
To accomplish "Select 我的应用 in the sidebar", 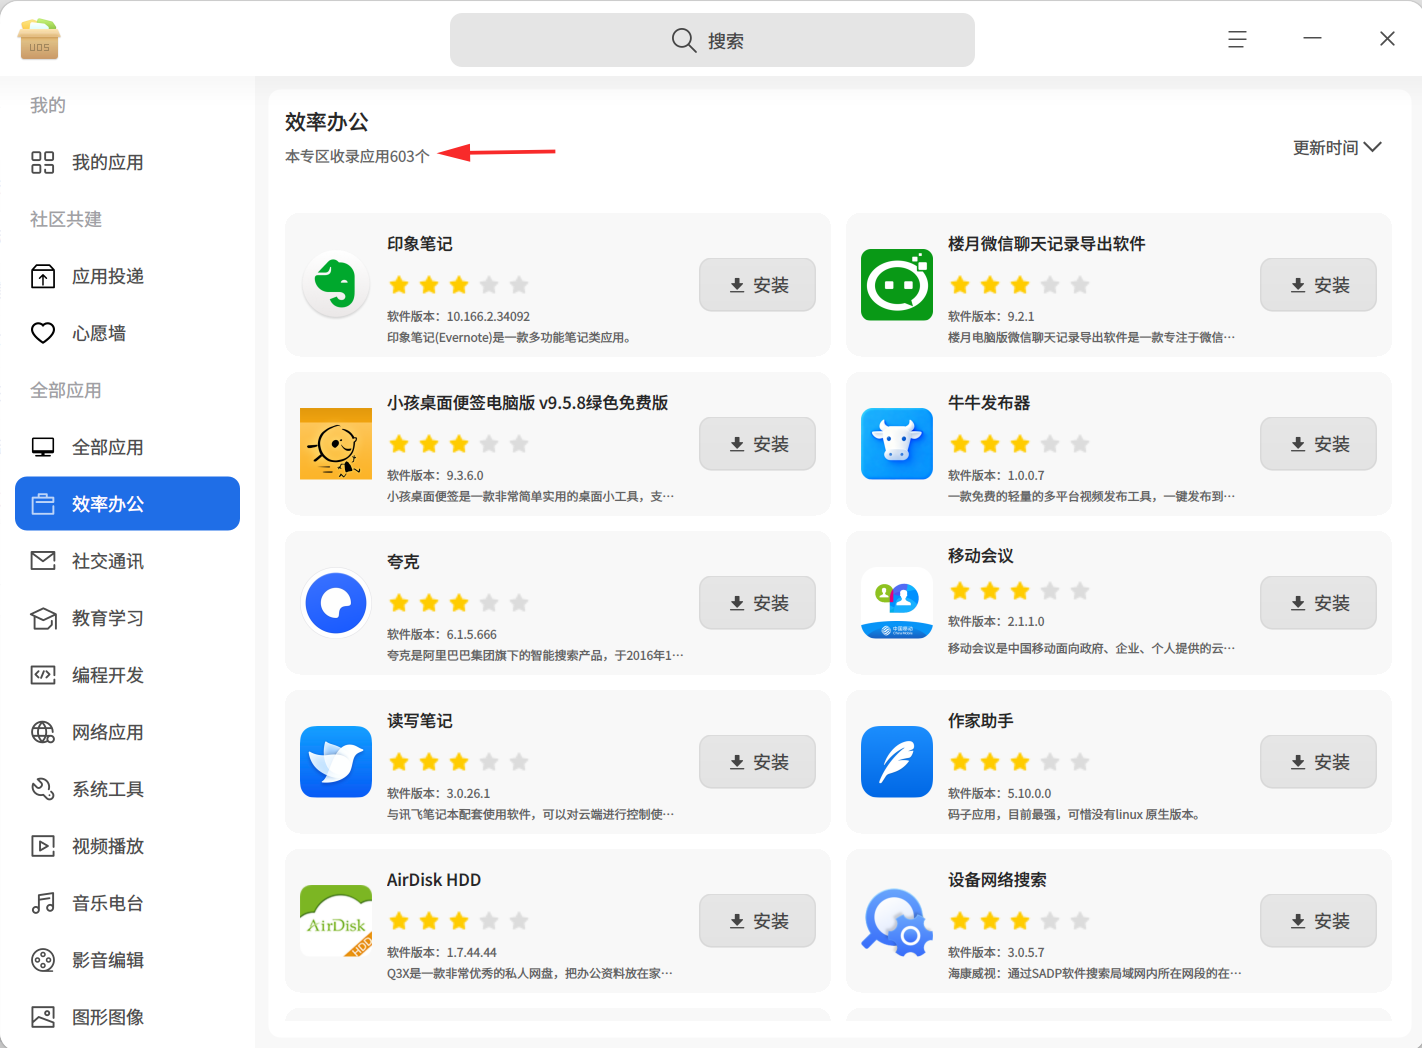I will (127, 162).
